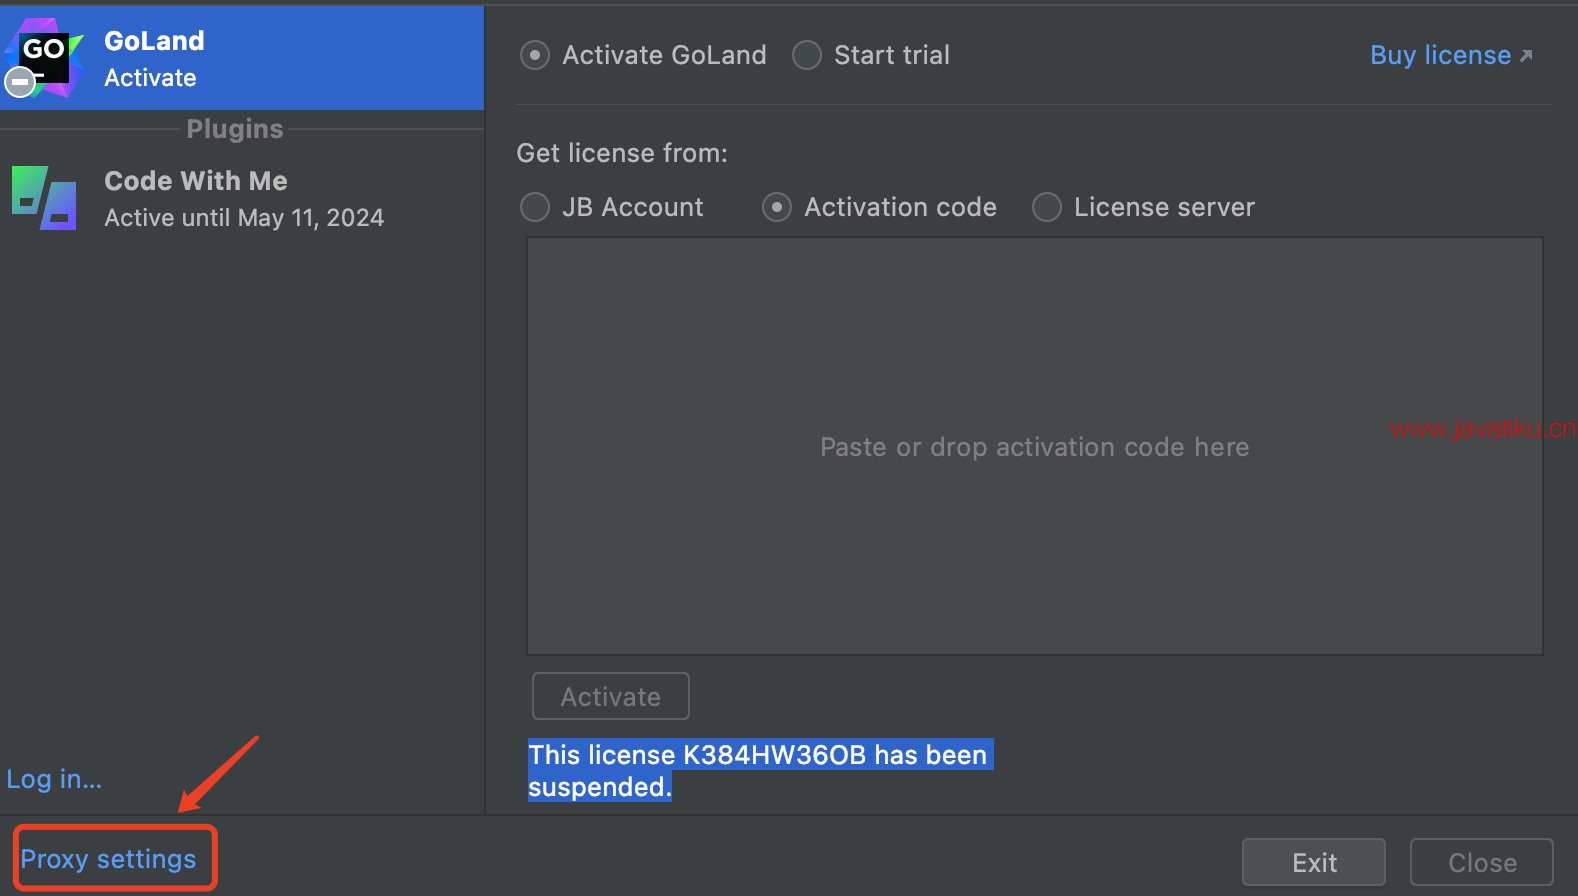Screen dimensions: 1578x896
Task: Click the Exit button
Action: tap(1314, 862)
